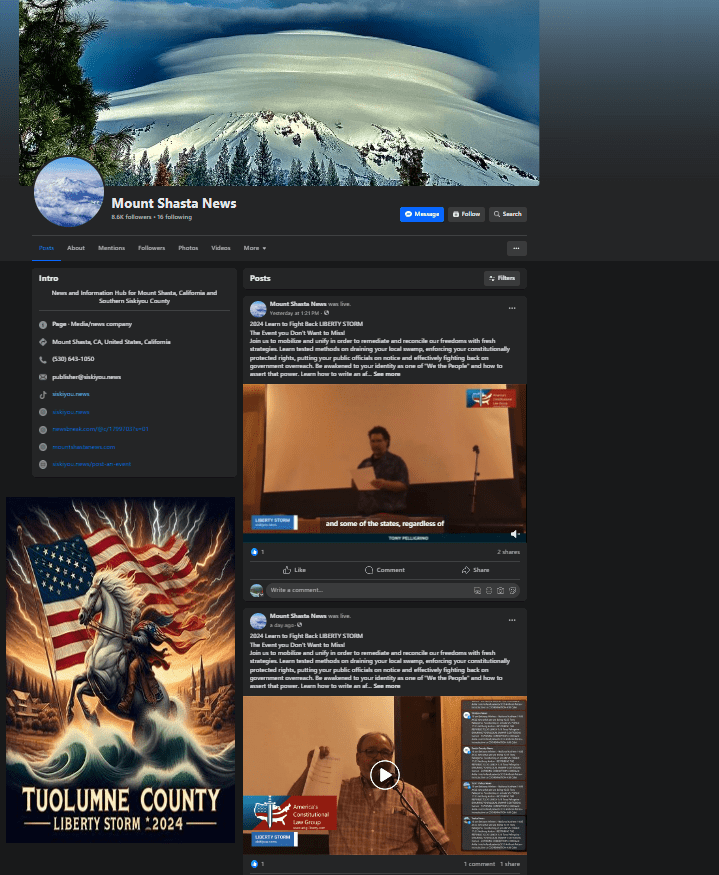The image size is (719, 875).
Task: Expand See more on the first post
Action: pyautogui.click(x=387, y=374)
